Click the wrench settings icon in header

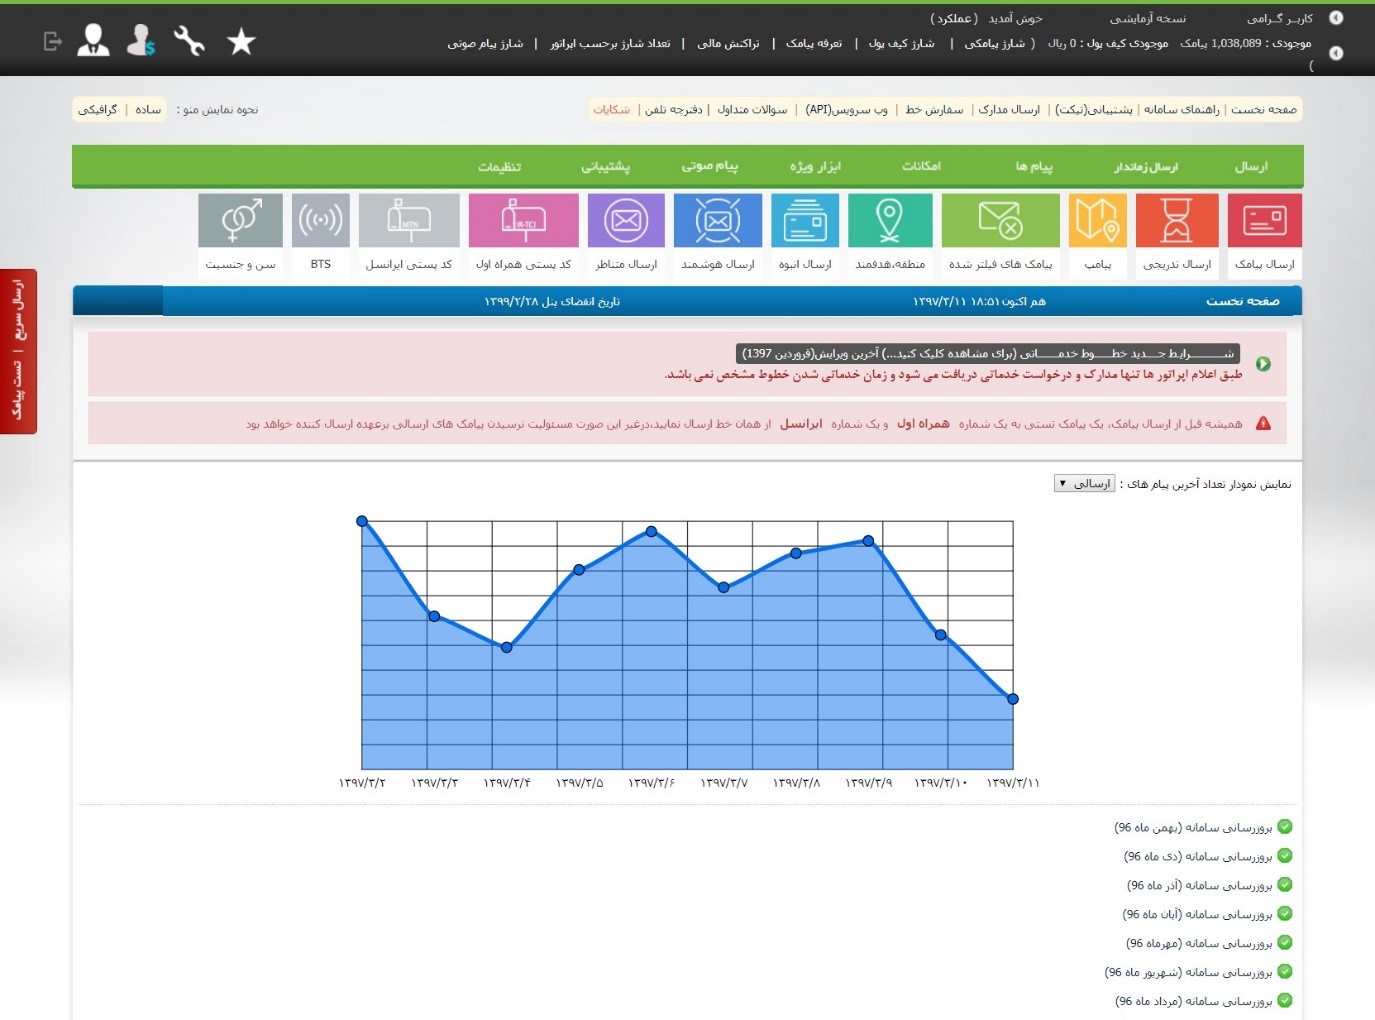point(189,41)
